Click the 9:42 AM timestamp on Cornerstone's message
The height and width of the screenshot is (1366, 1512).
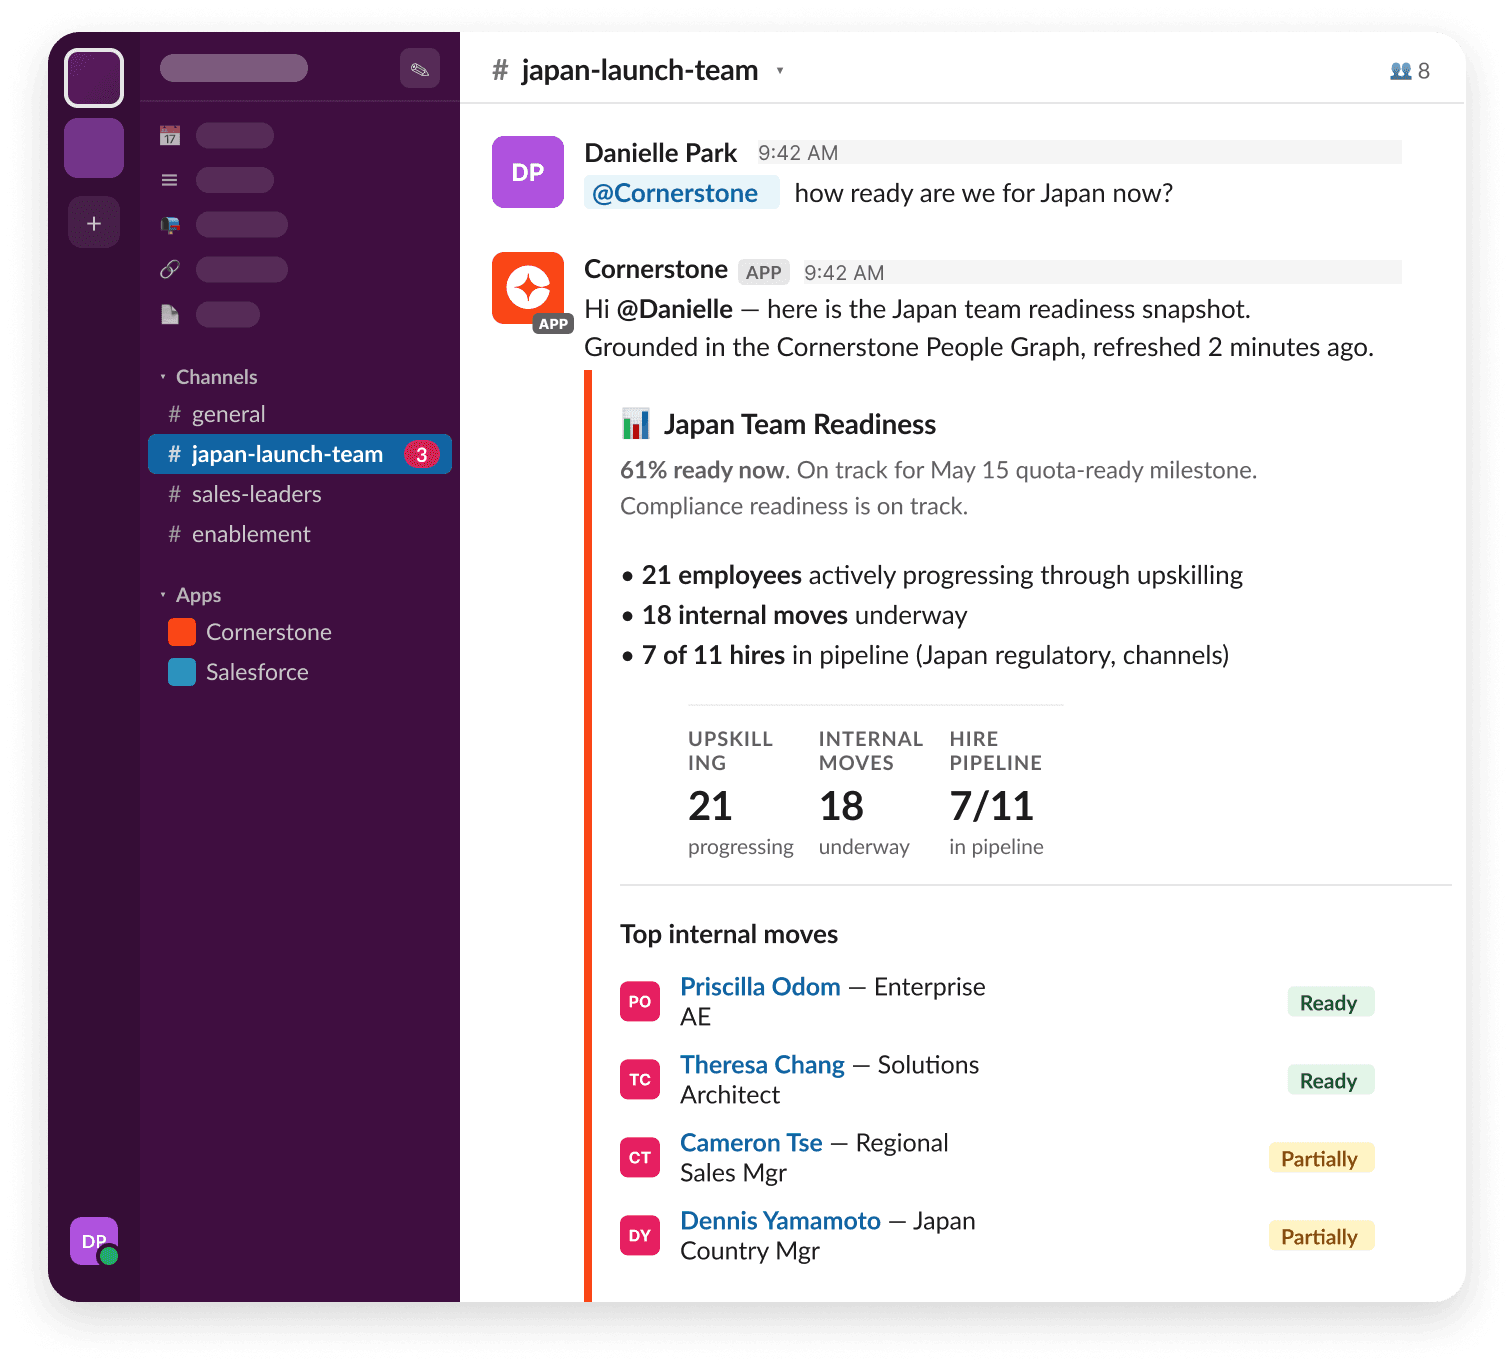tap(844, 273)
